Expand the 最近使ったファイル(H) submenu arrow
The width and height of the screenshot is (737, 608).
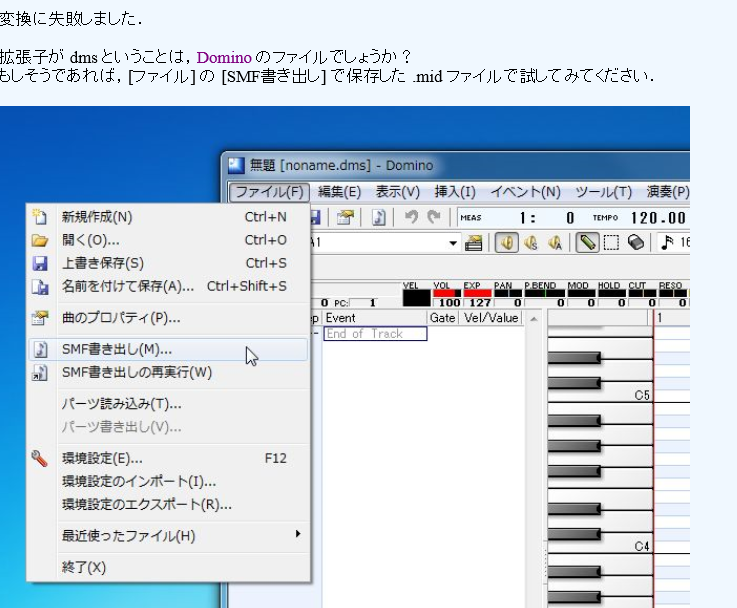[x=298, y=534]
